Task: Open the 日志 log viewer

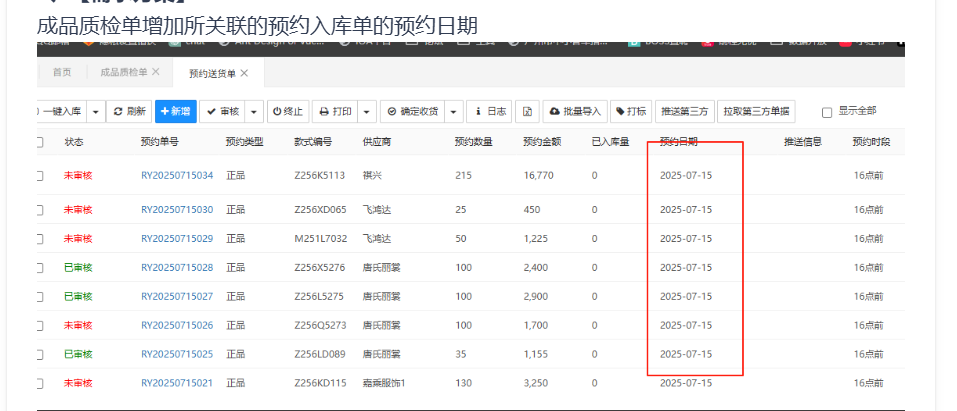Action: tap(490, 111)
